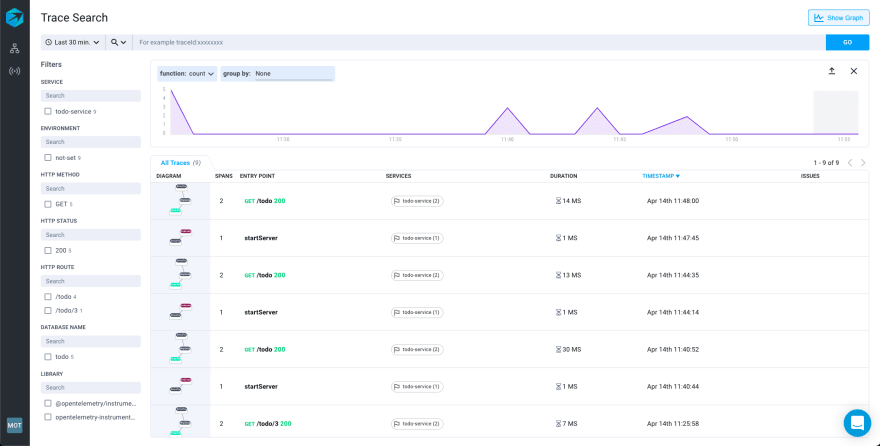Open the diagram thumbnail for the 11:48:00 trace
The height and width of the screenshot is (446, 880).
pyautogui.click(x=180, y=200)
